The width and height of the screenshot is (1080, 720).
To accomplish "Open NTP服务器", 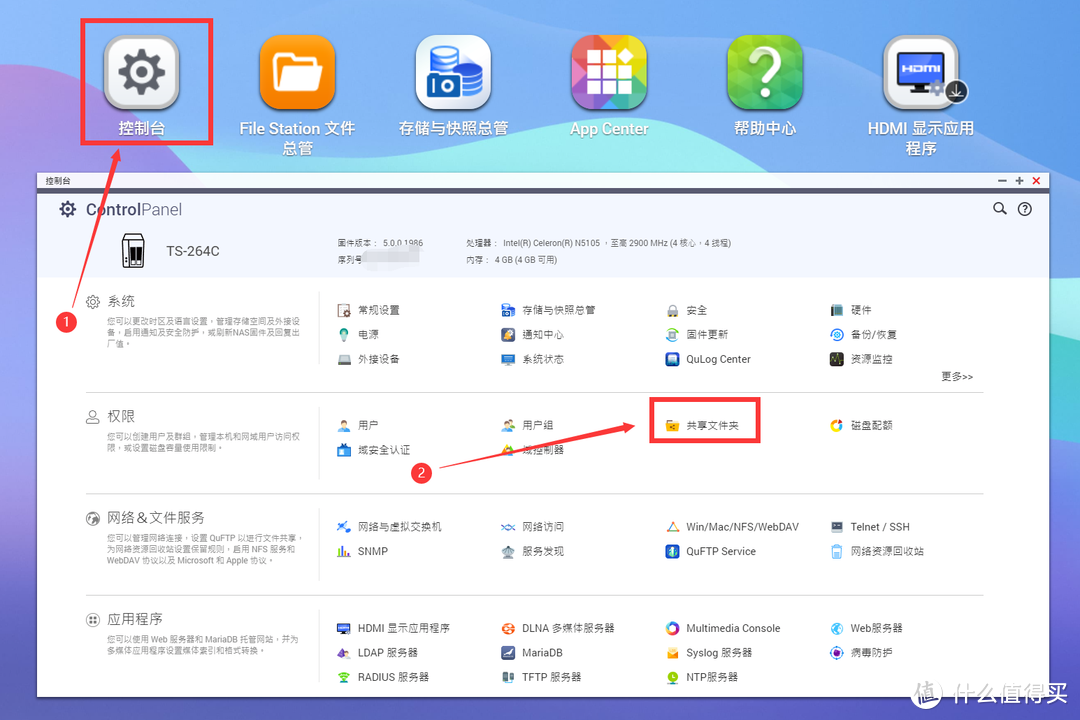I will tap(702, 677).
